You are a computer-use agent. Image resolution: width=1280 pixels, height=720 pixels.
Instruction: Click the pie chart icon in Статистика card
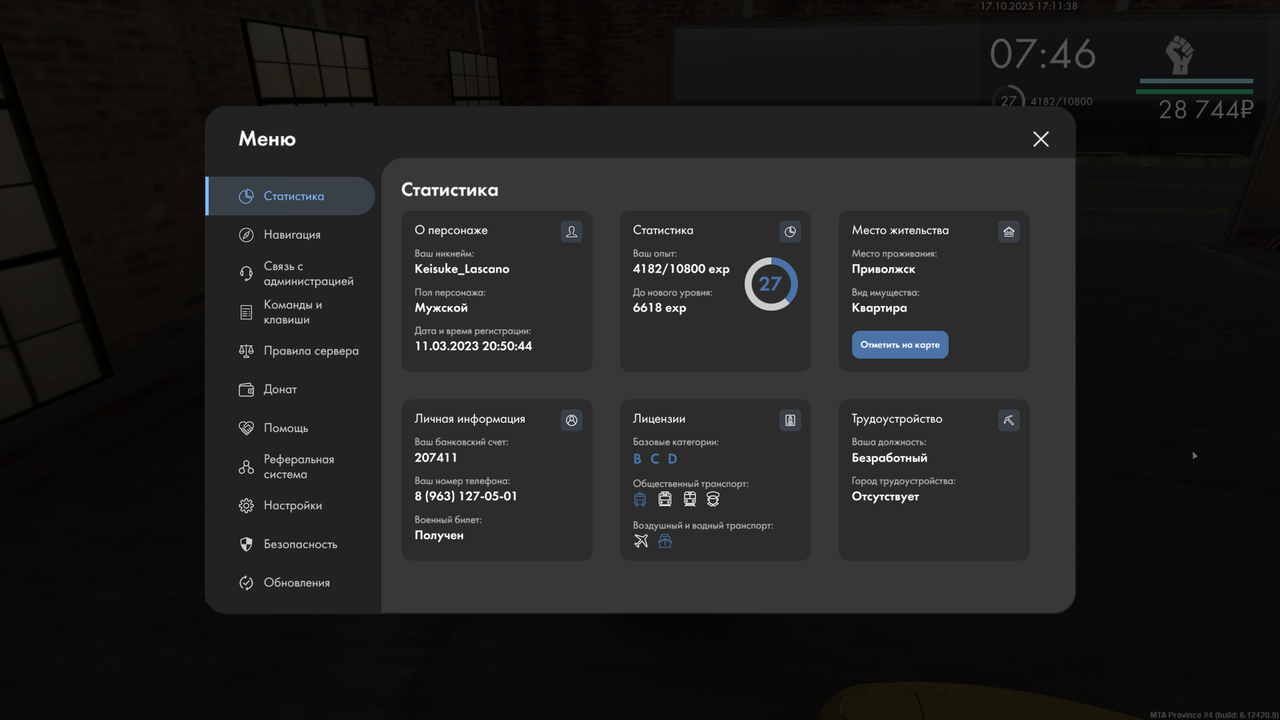tap(790, 231)
